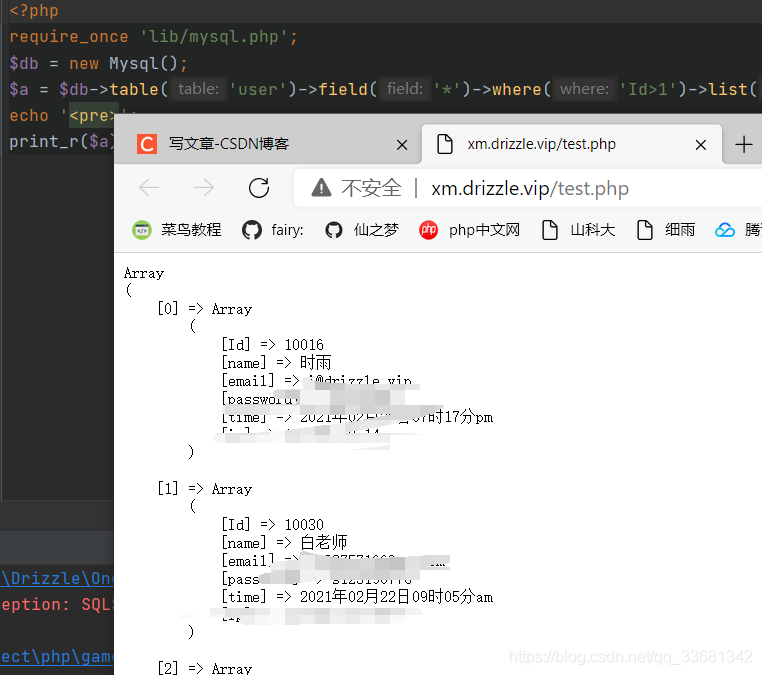Viewport: 762px width, 675px height.
Task: Click the [2] => Array line
Action: (x=205, y=668)
